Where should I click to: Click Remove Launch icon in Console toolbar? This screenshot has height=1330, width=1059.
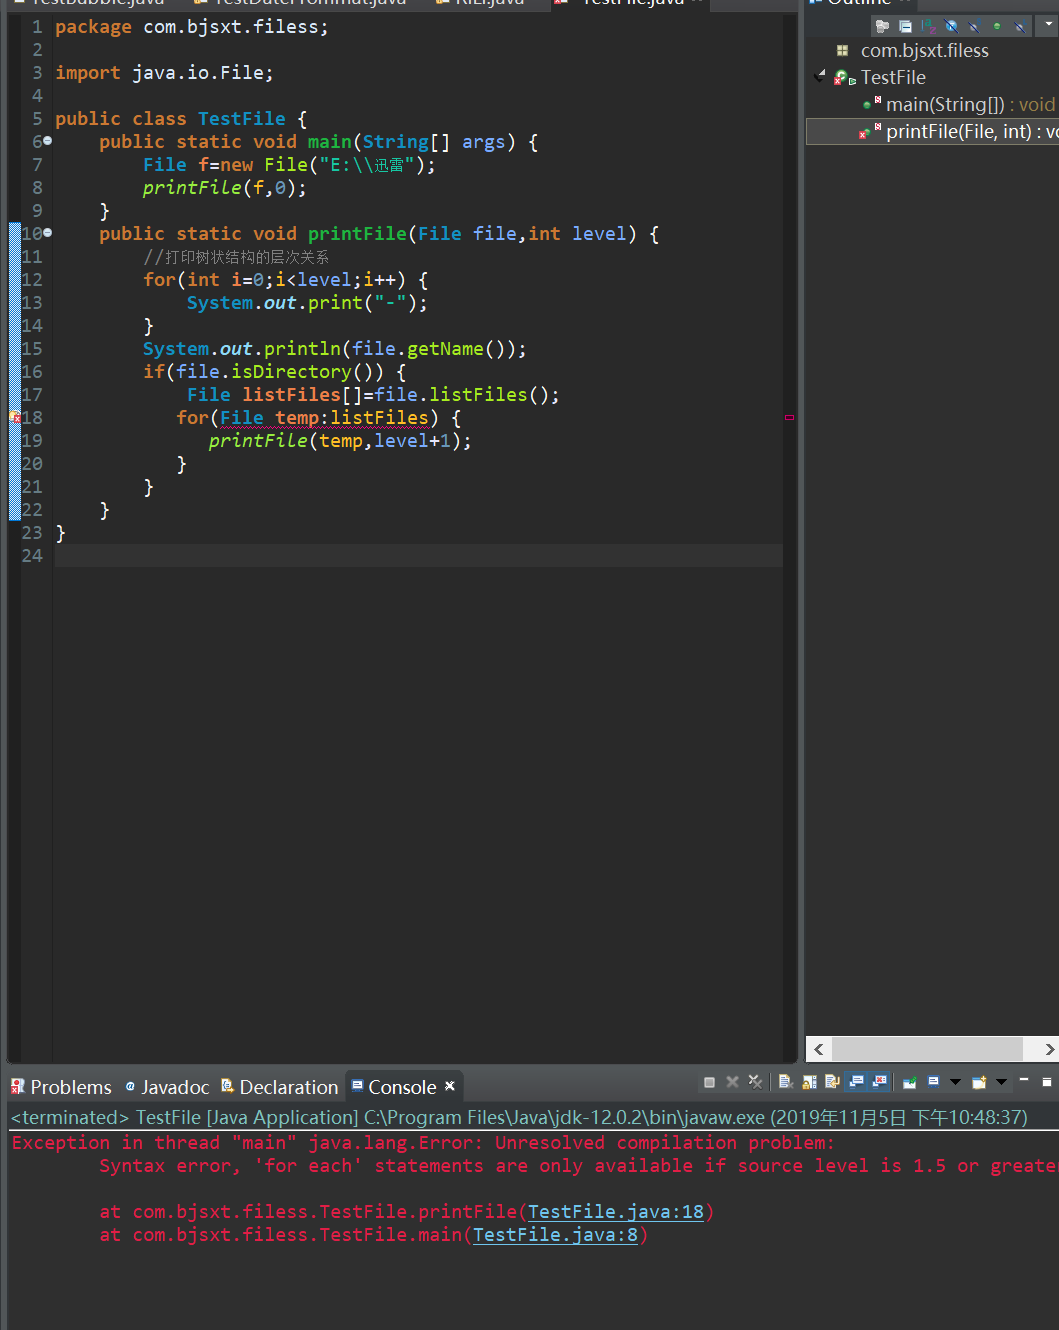(732, 1082)
